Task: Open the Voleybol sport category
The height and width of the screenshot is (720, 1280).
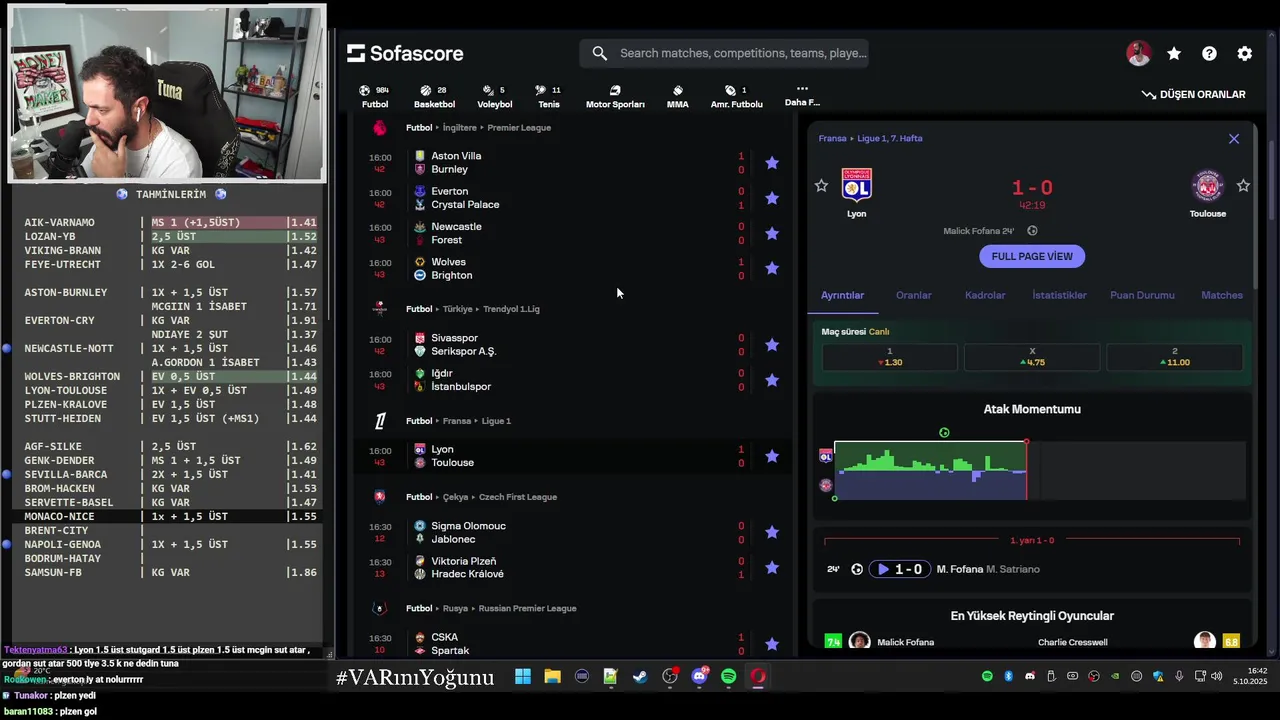Action: 494,96
